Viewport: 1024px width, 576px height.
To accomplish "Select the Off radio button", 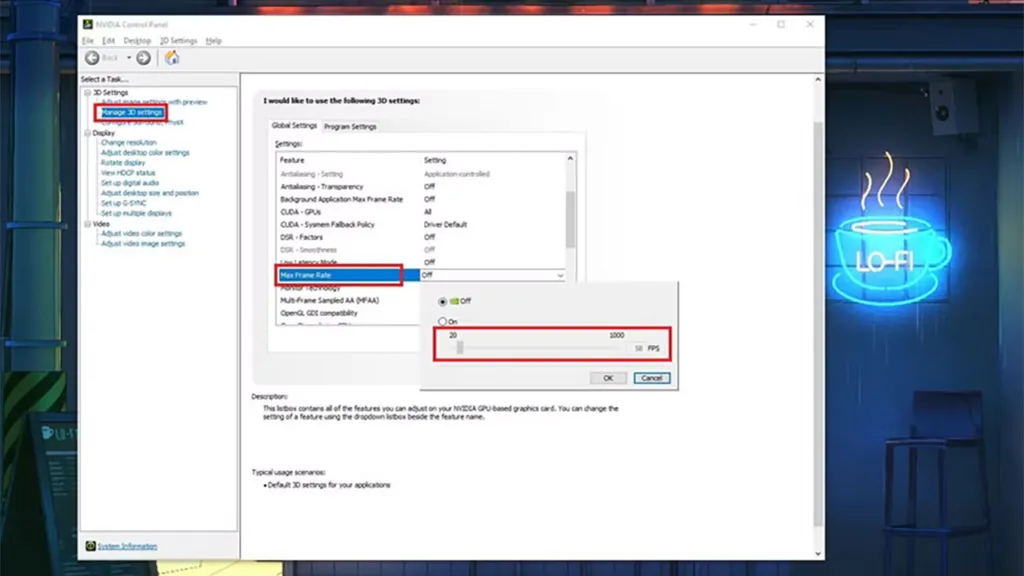I will tap(443, 302).
